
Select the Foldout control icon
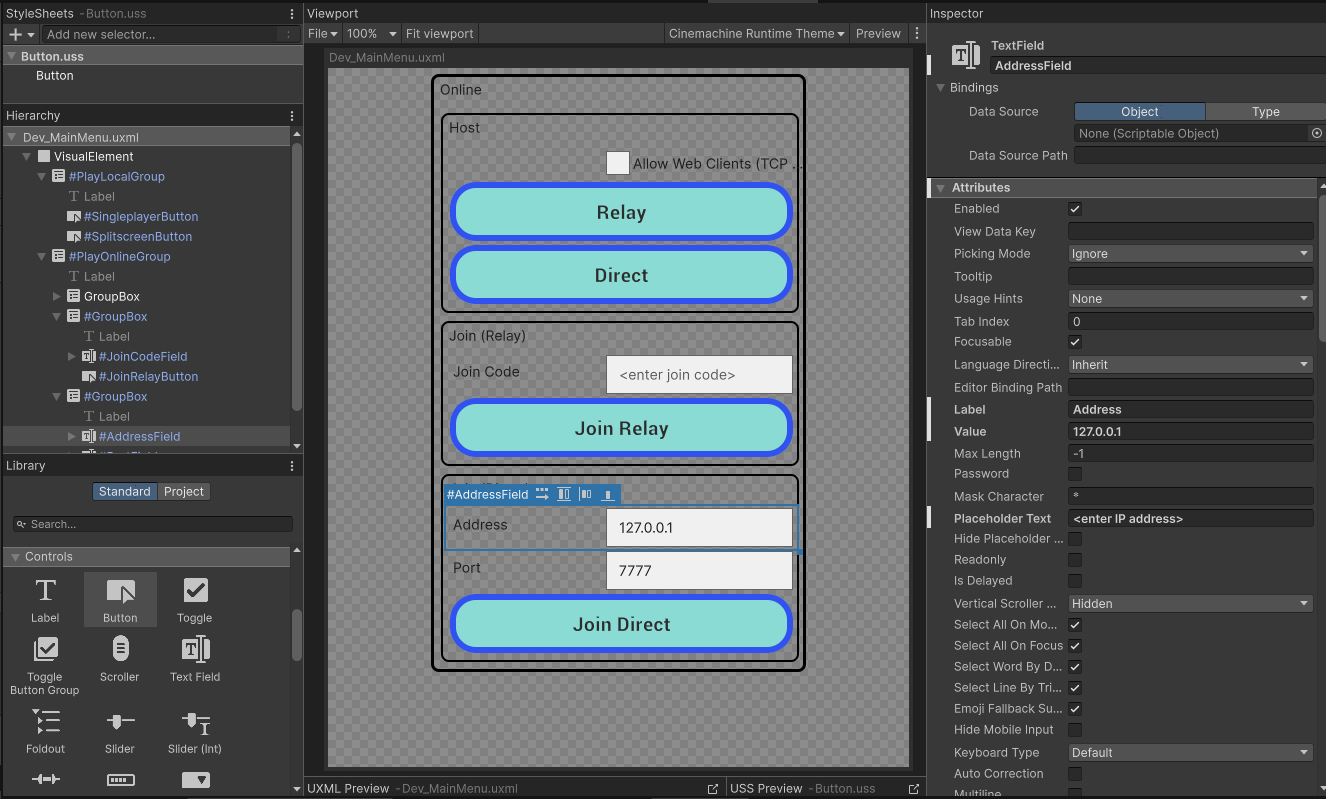pyautogui.click(x=46, y=721)
